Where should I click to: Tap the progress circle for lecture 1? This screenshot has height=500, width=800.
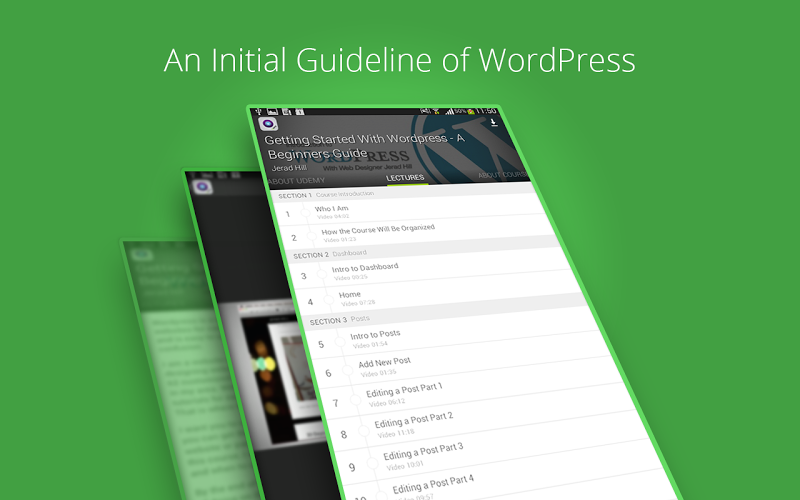coord(305,213)
